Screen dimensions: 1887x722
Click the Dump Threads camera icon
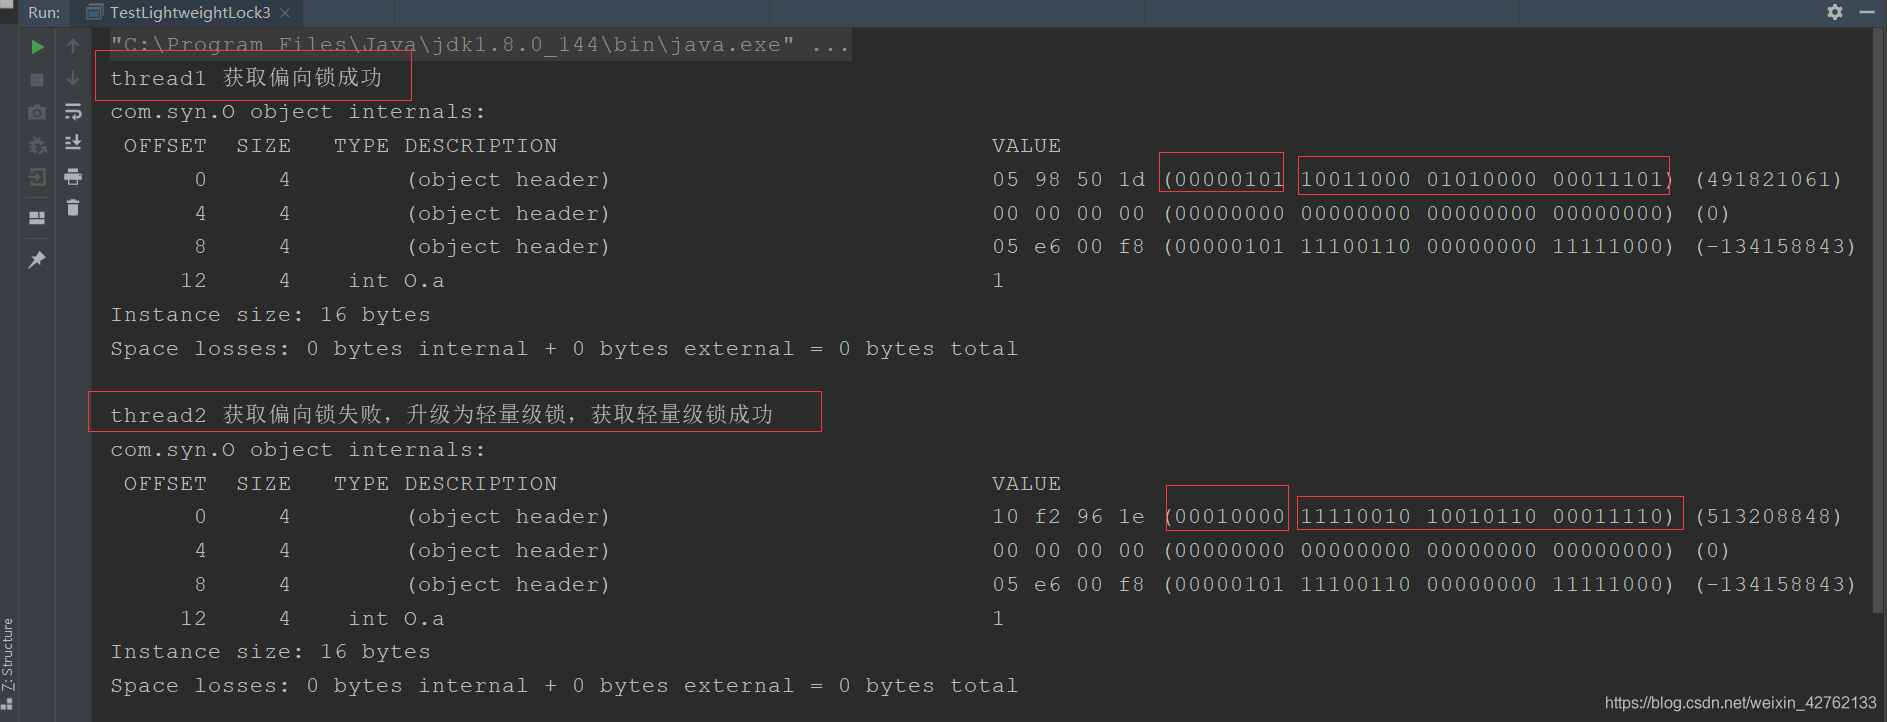[x=37, y=112]
